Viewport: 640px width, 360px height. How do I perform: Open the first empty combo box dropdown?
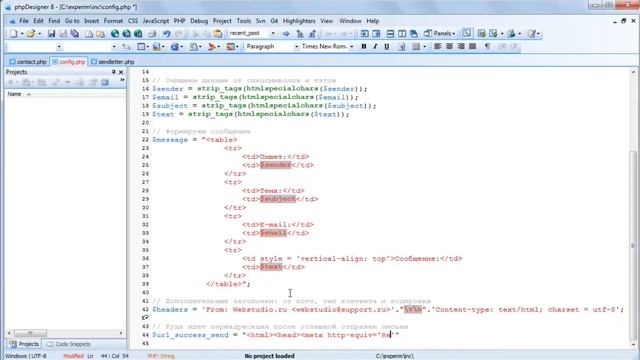point(59,47)
